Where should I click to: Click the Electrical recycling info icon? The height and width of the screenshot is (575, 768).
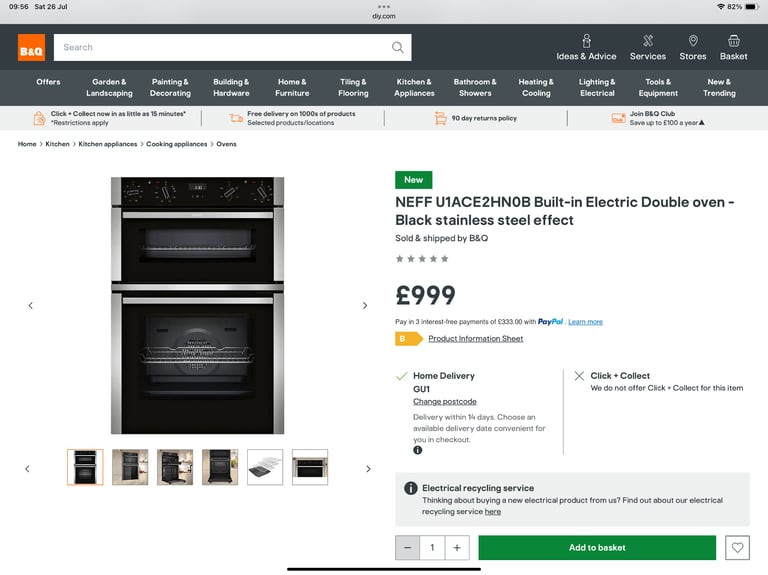click(x=410, y=488)
